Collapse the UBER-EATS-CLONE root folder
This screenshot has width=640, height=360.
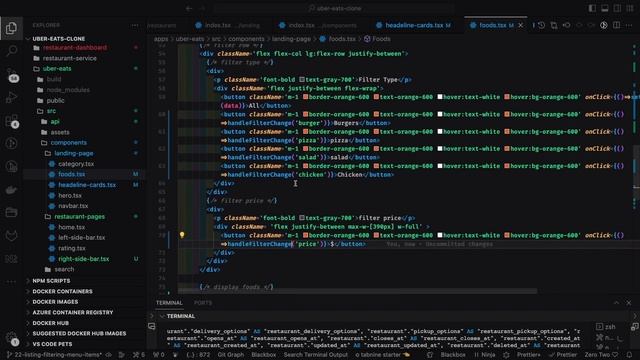point(59,39)
